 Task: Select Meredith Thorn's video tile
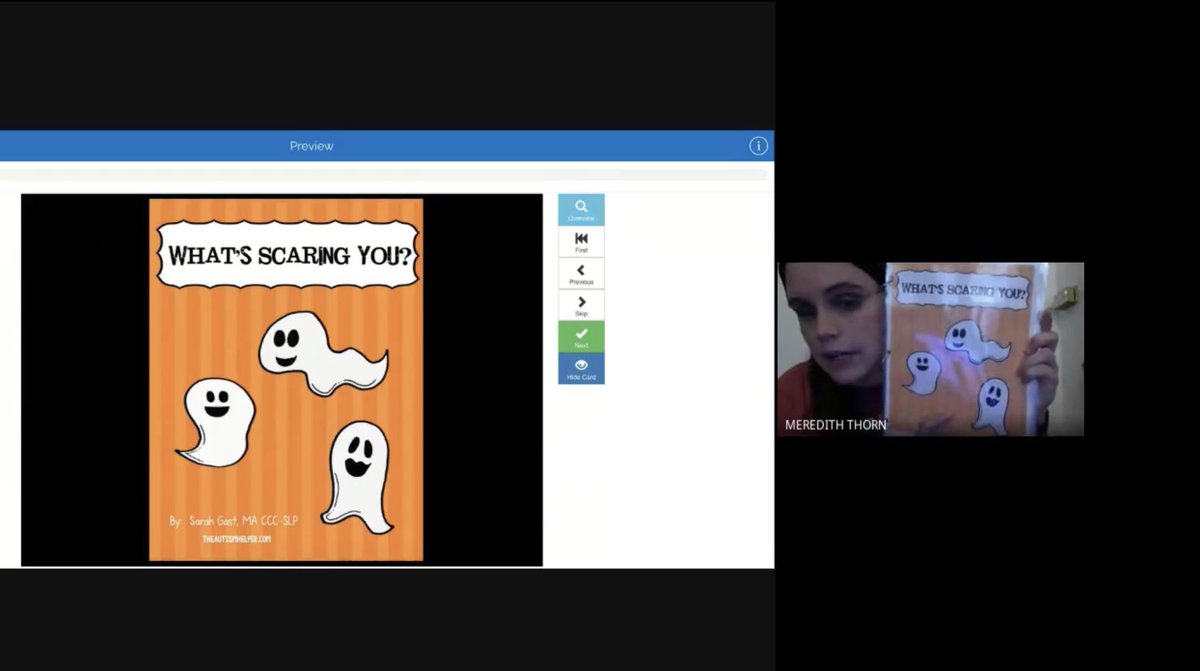[x=930, y=349]
